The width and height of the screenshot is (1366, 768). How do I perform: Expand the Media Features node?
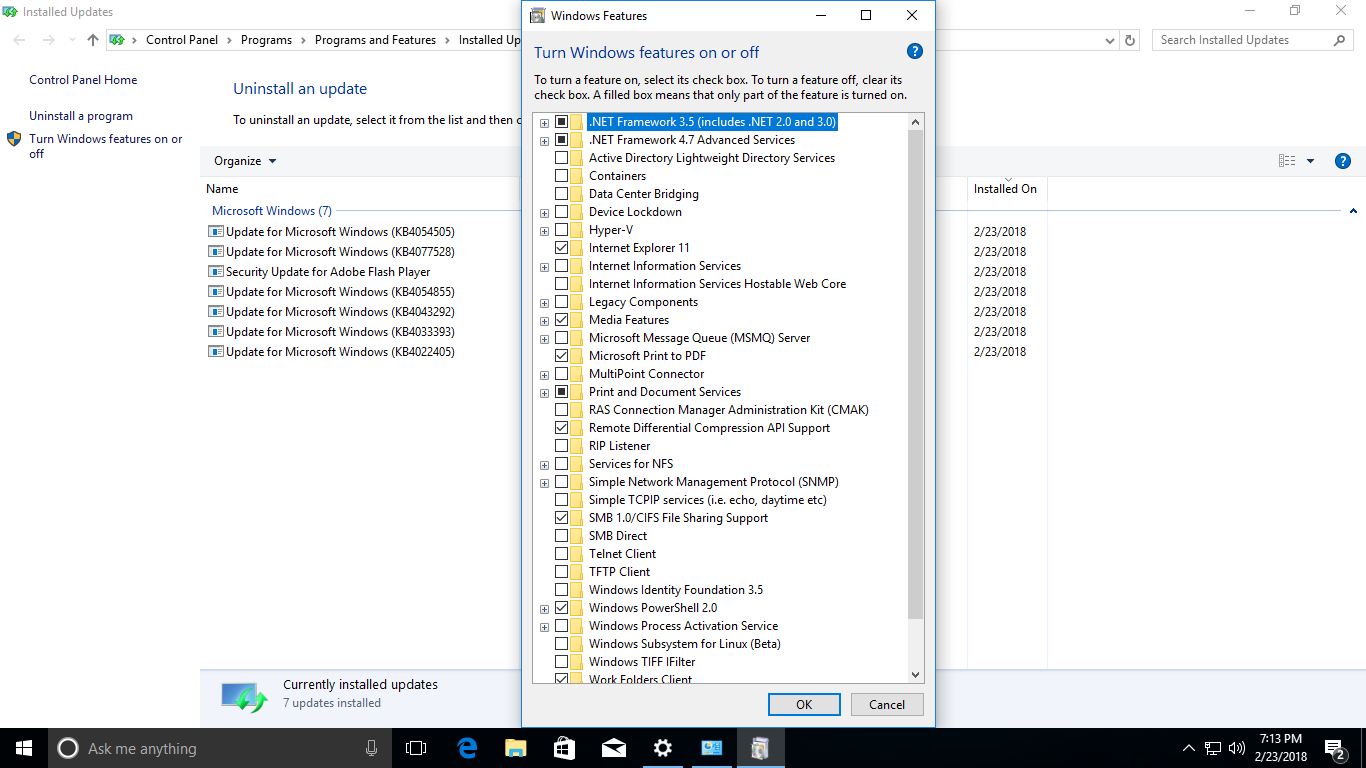[544, 321]
